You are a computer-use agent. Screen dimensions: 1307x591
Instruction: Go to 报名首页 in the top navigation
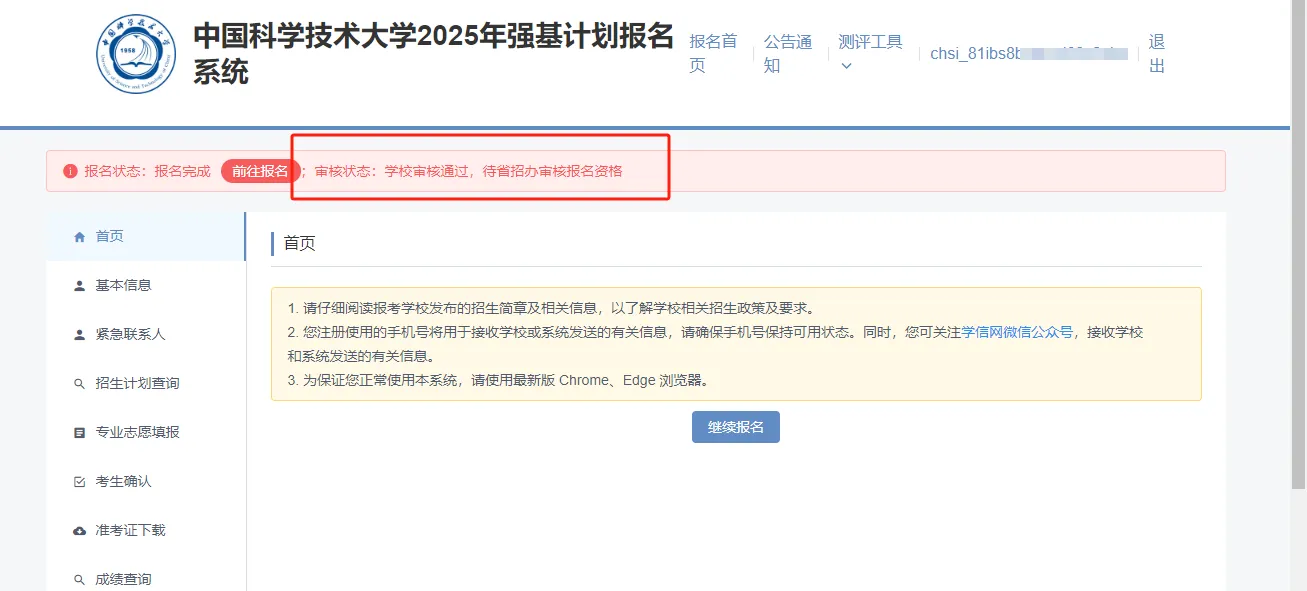(713, 54)
